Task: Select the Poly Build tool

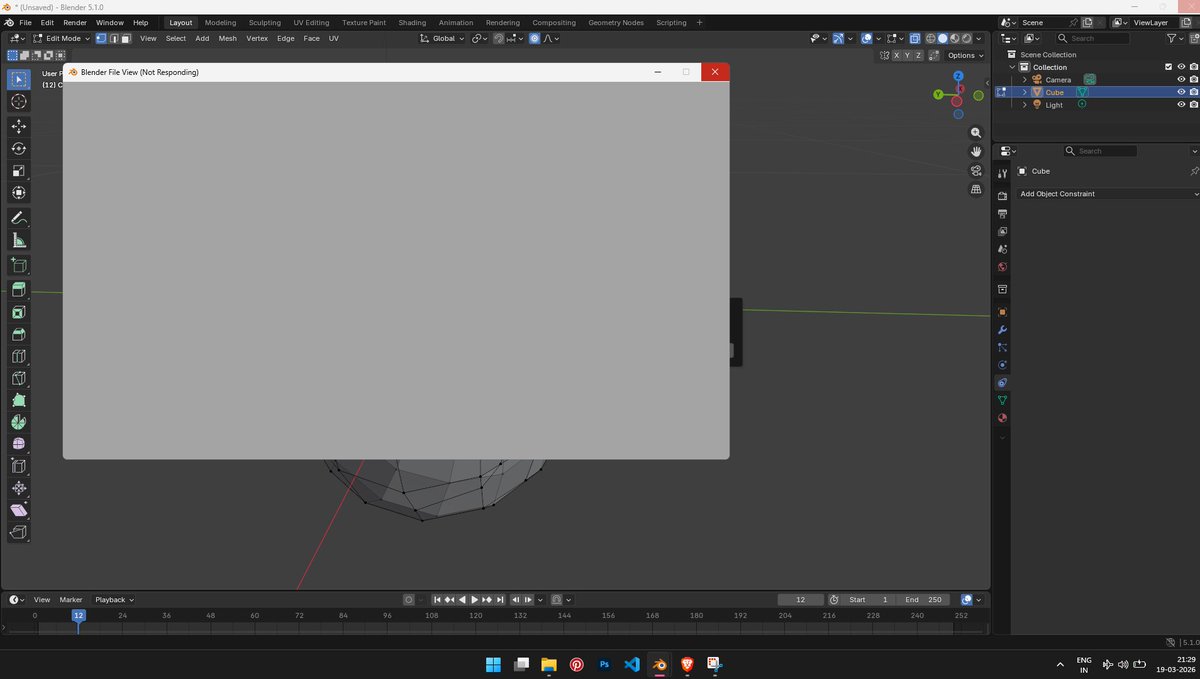Action: point(19,400)
